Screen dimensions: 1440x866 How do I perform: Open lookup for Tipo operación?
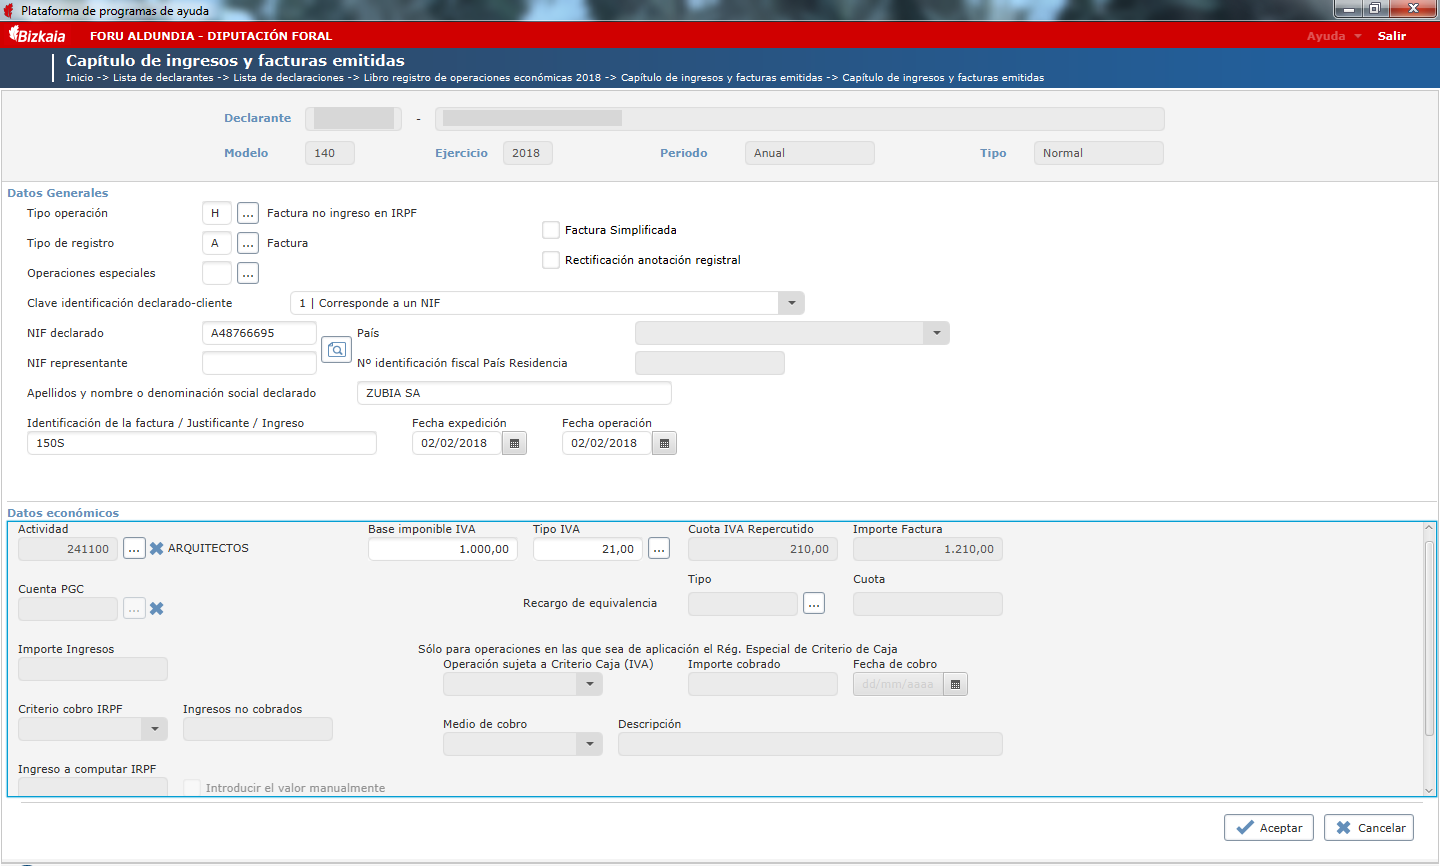[x=248, y=213]
